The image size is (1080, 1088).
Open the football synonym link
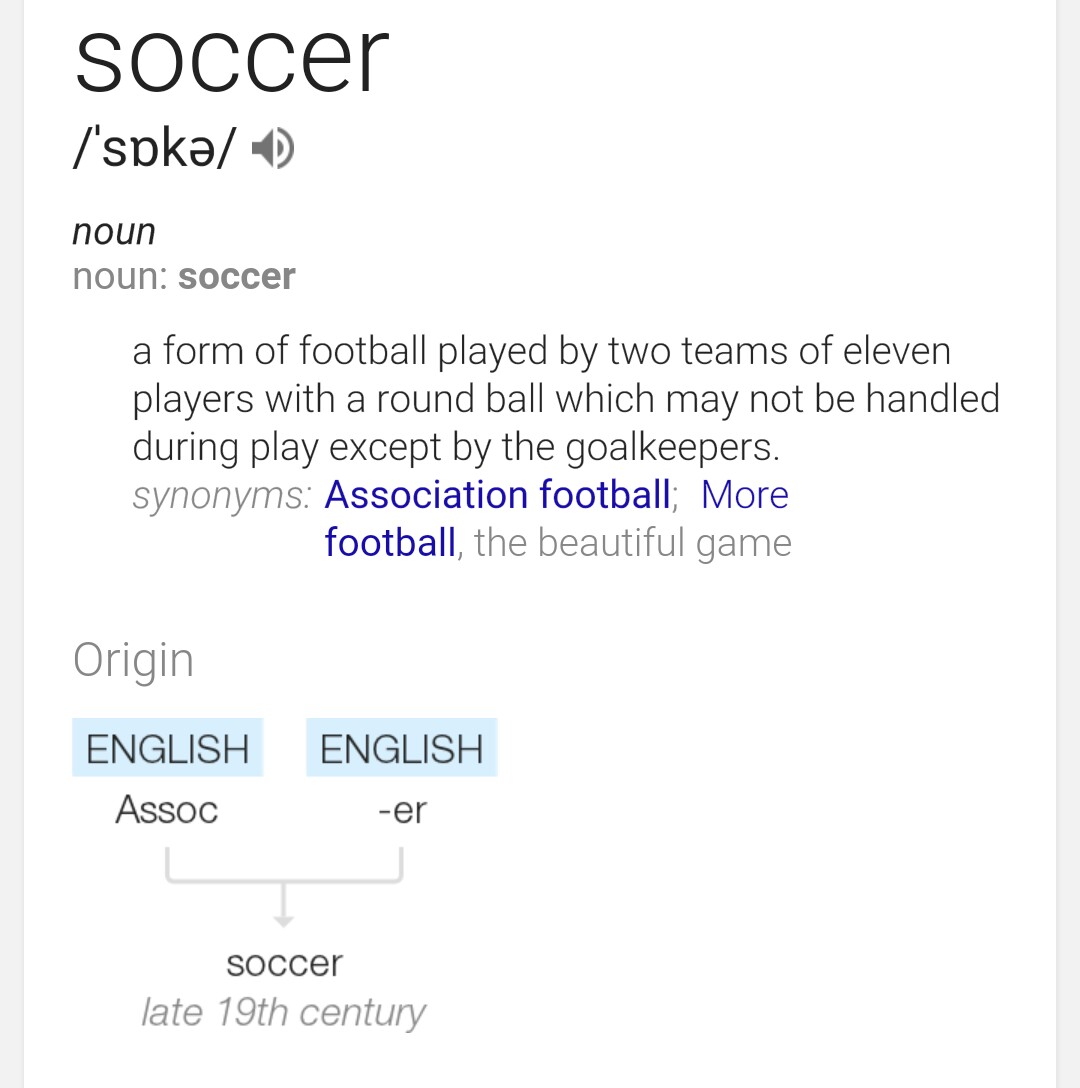390,543
